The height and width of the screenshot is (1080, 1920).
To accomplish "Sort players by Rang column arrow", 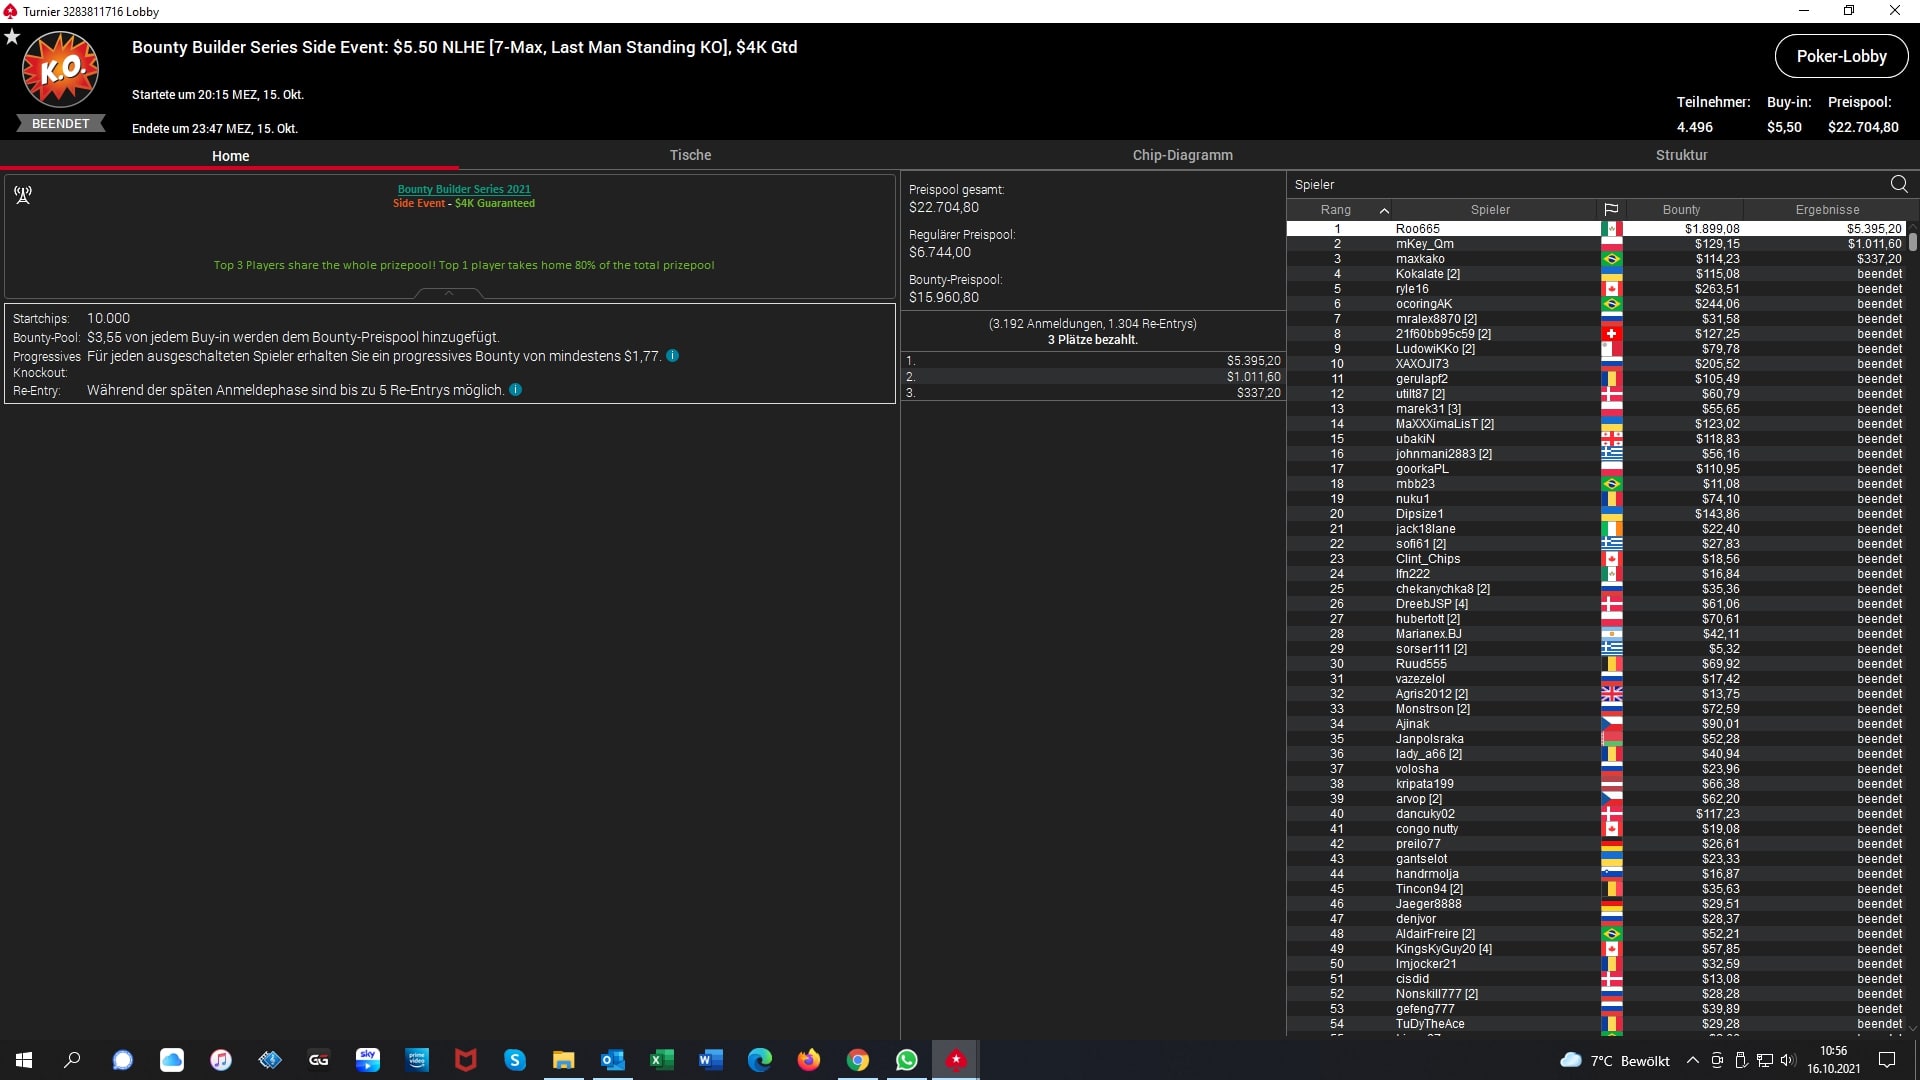I will [x=1384, y=210].
